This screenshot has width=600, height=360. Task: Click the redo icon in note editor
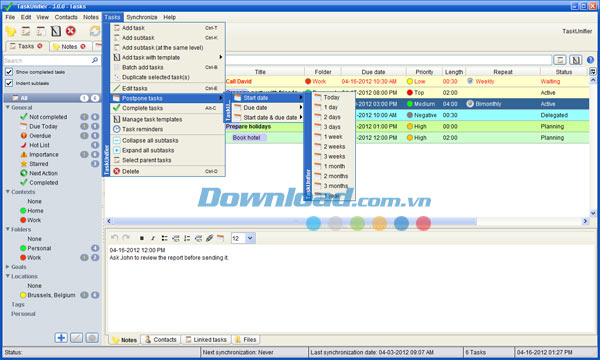tap(126, 238)
